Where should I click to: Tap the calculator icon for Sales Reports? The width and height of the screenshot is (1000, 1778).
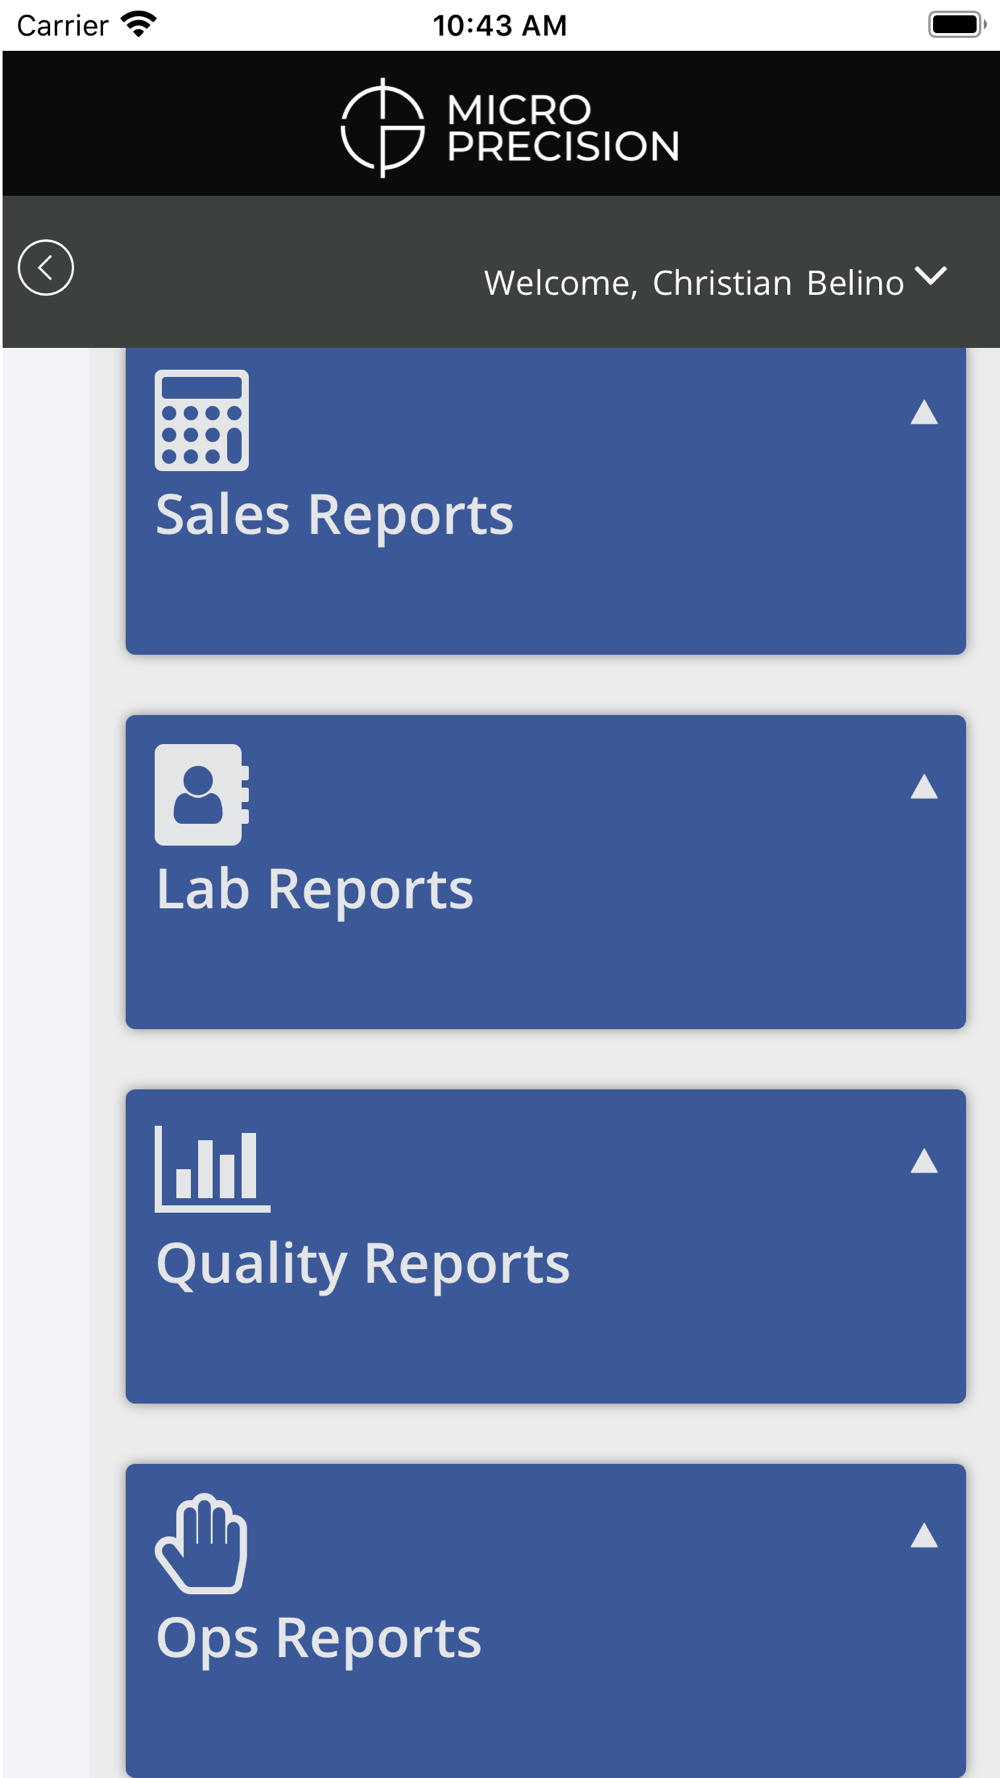click(x=202, y=420)
